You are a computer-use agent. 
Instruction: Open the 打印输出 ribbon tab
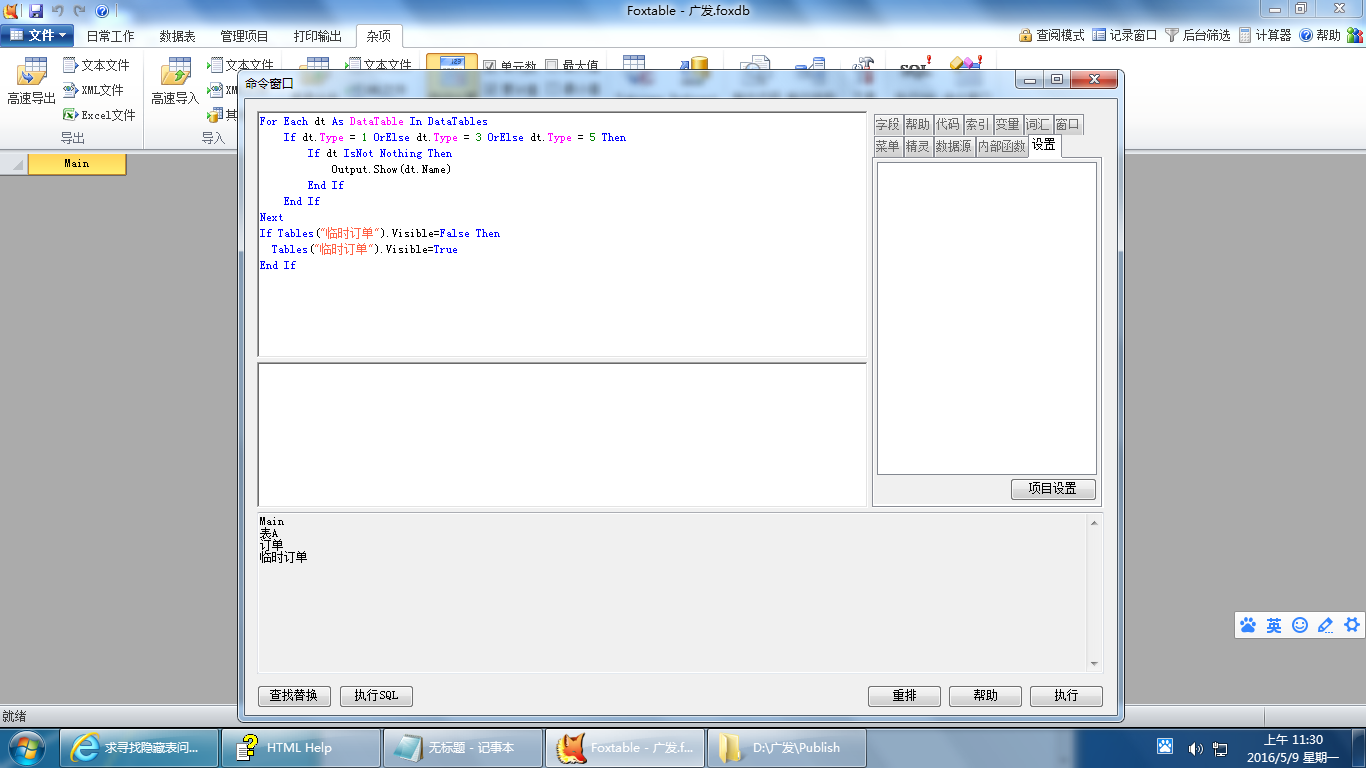[317, 36]
